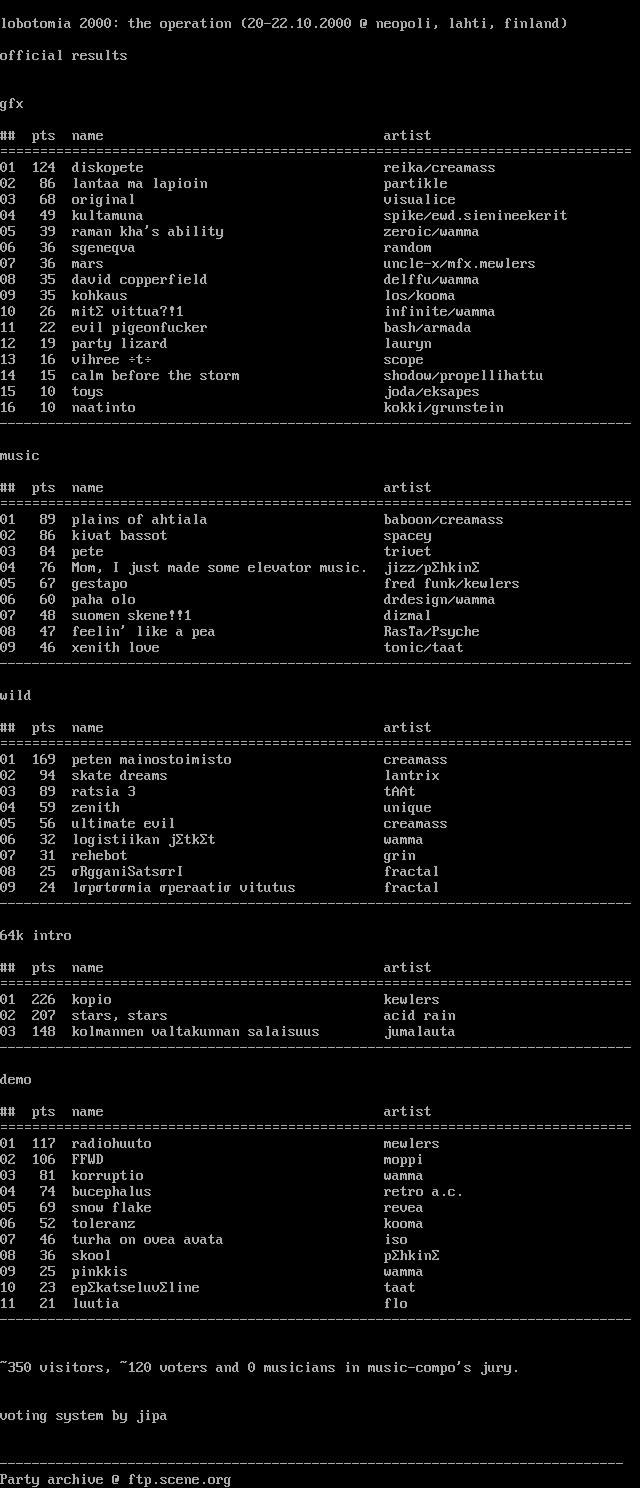Click the 'skate dreams' entry
This screenshot has height=1488, width=640.
119,776
